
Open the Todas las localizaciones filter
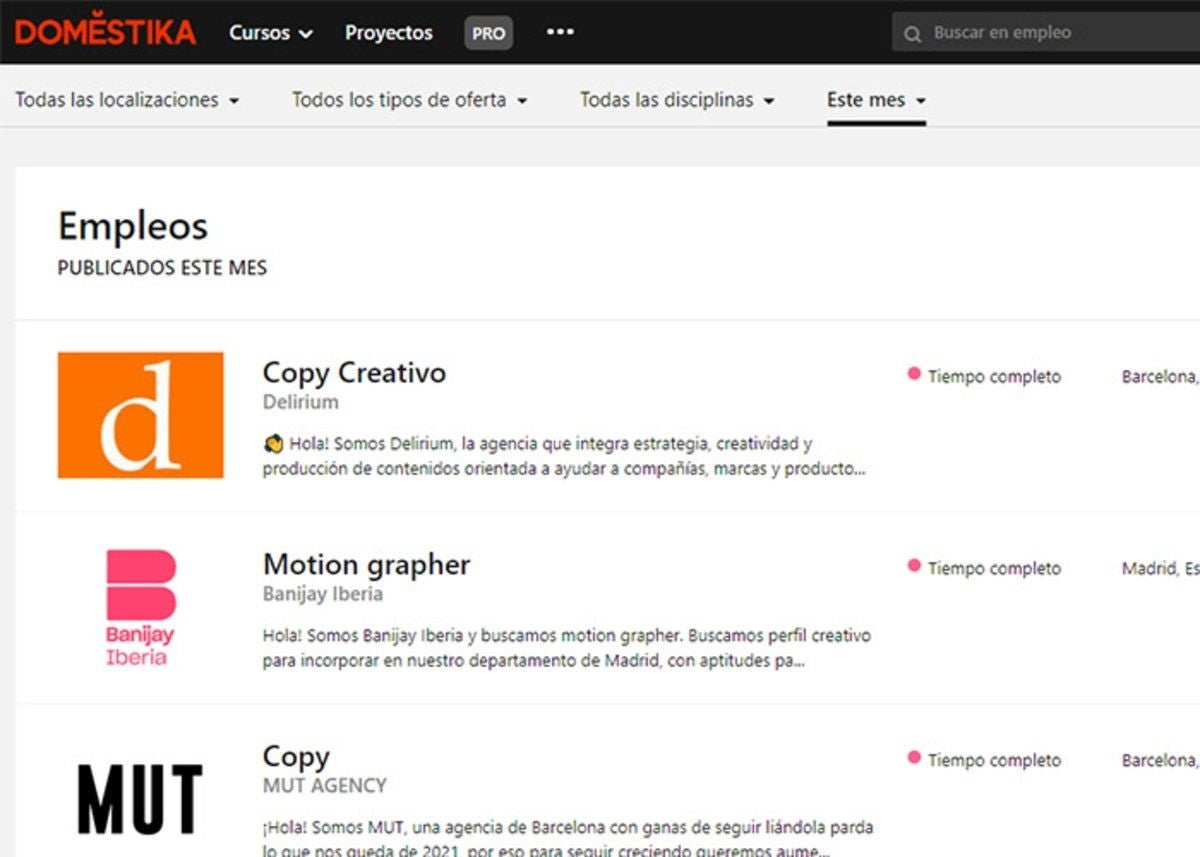coord(127,100)
